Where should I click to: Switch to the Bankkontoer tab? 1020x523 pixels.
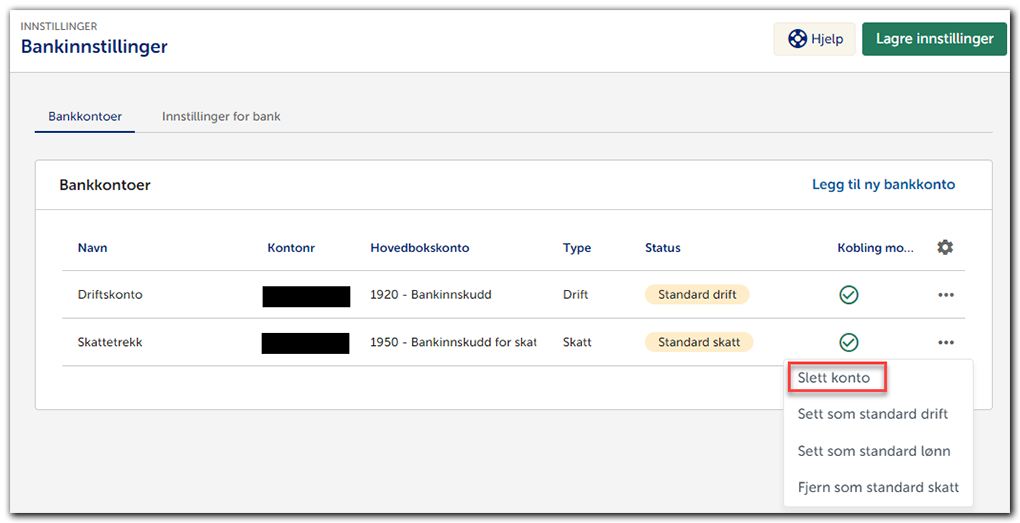coord(85,116)
